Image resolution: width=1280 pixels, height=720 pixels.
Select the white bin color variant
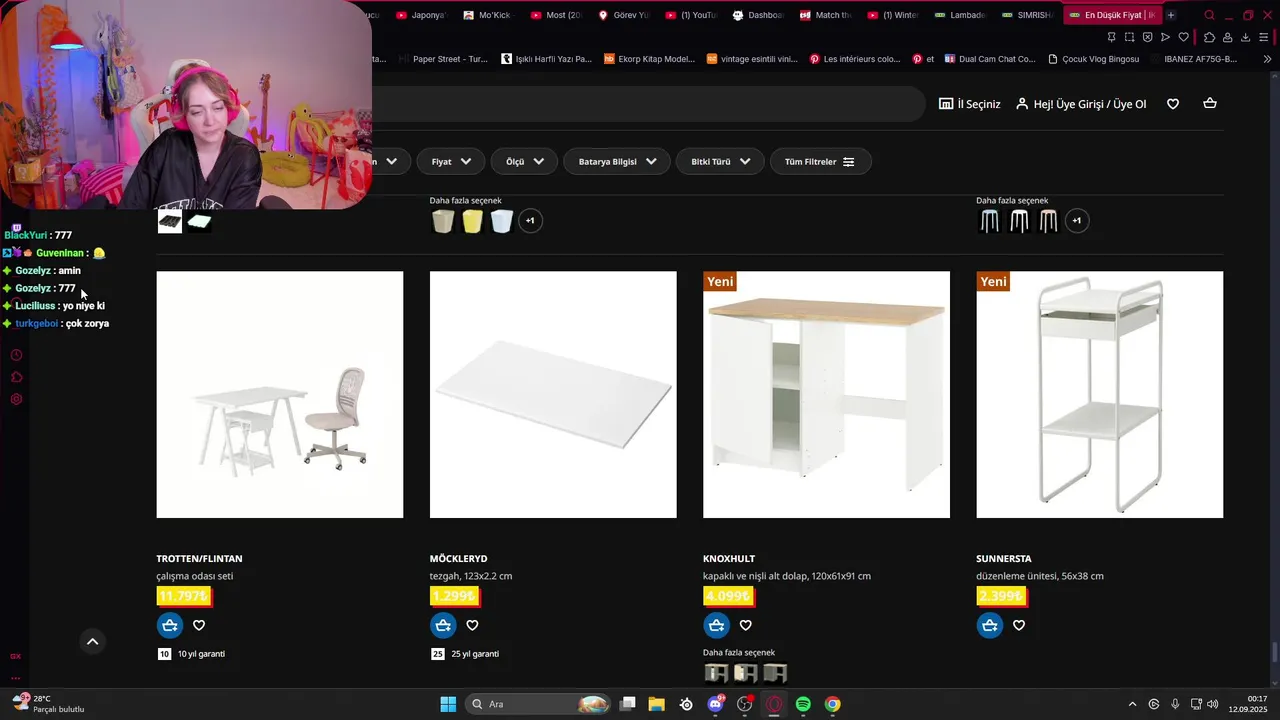502,221
